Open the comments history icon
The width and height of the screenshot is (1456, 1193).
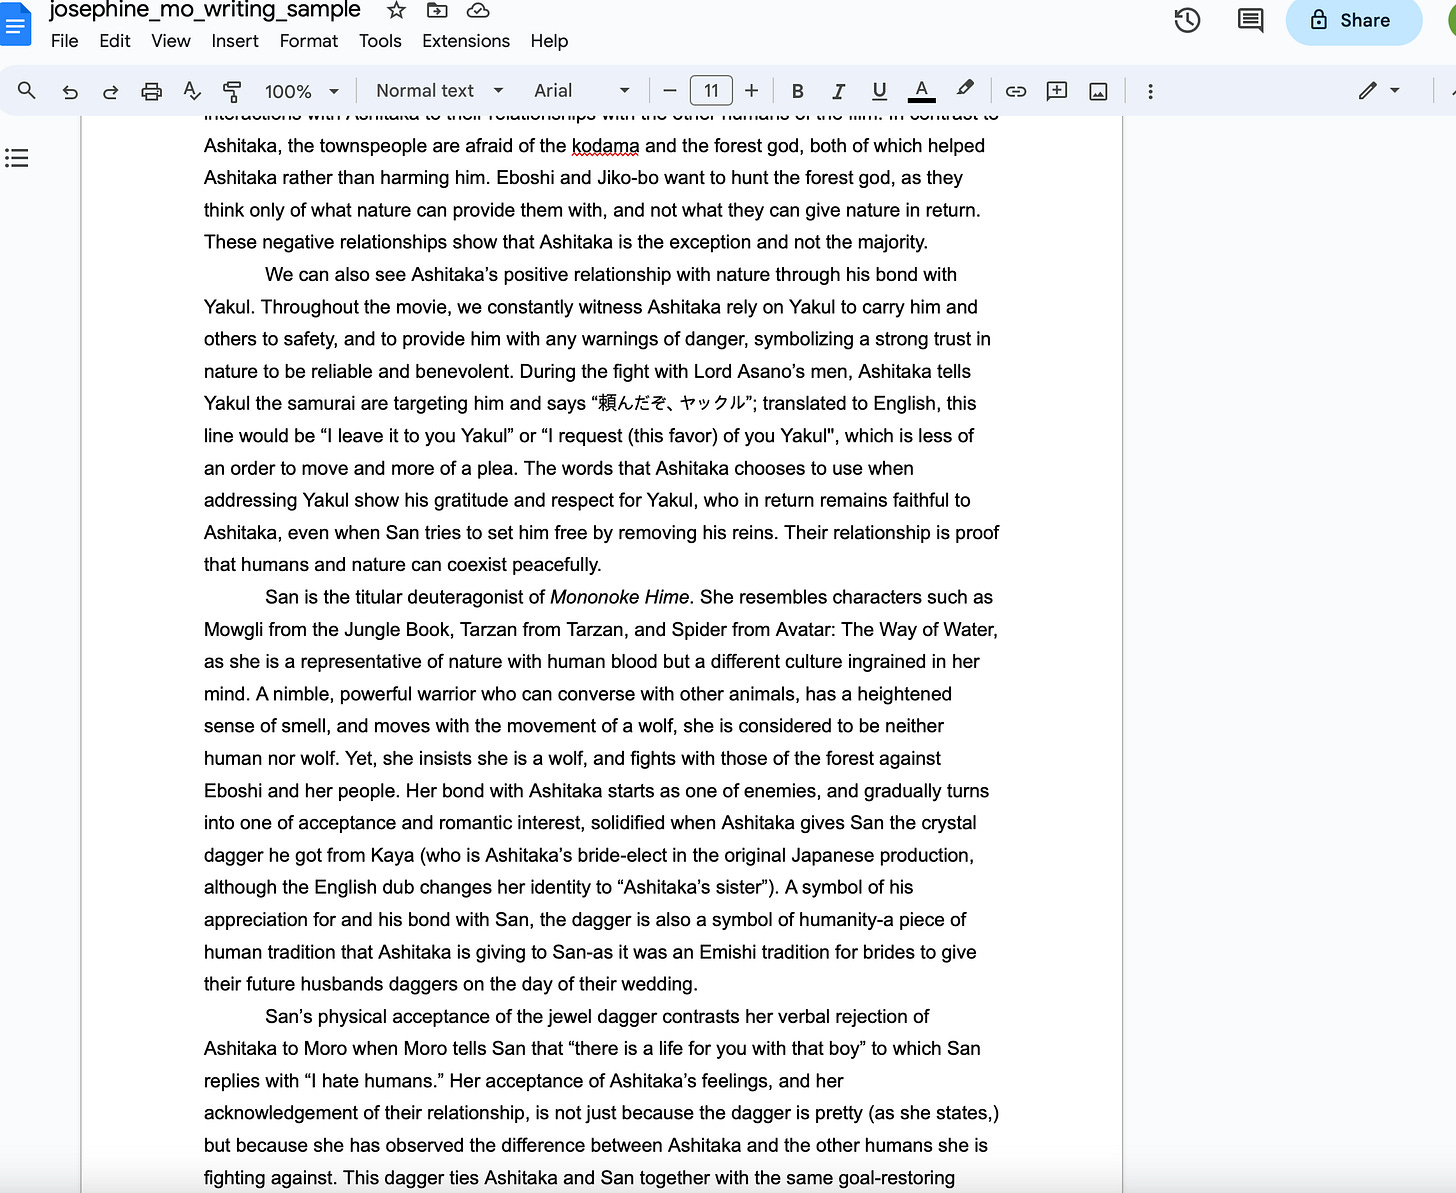(x=1250, y=20)
